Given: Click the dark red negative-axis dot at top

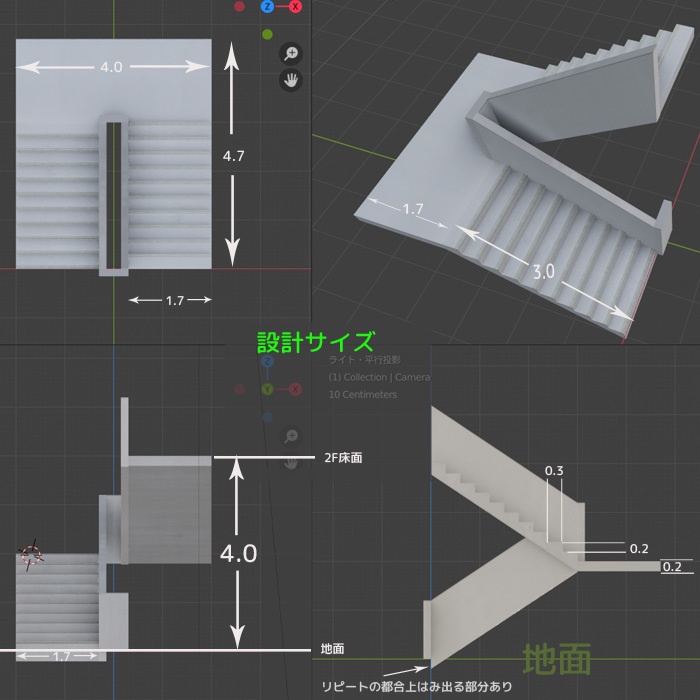Looking at the screenshot, I should (239, 6).
